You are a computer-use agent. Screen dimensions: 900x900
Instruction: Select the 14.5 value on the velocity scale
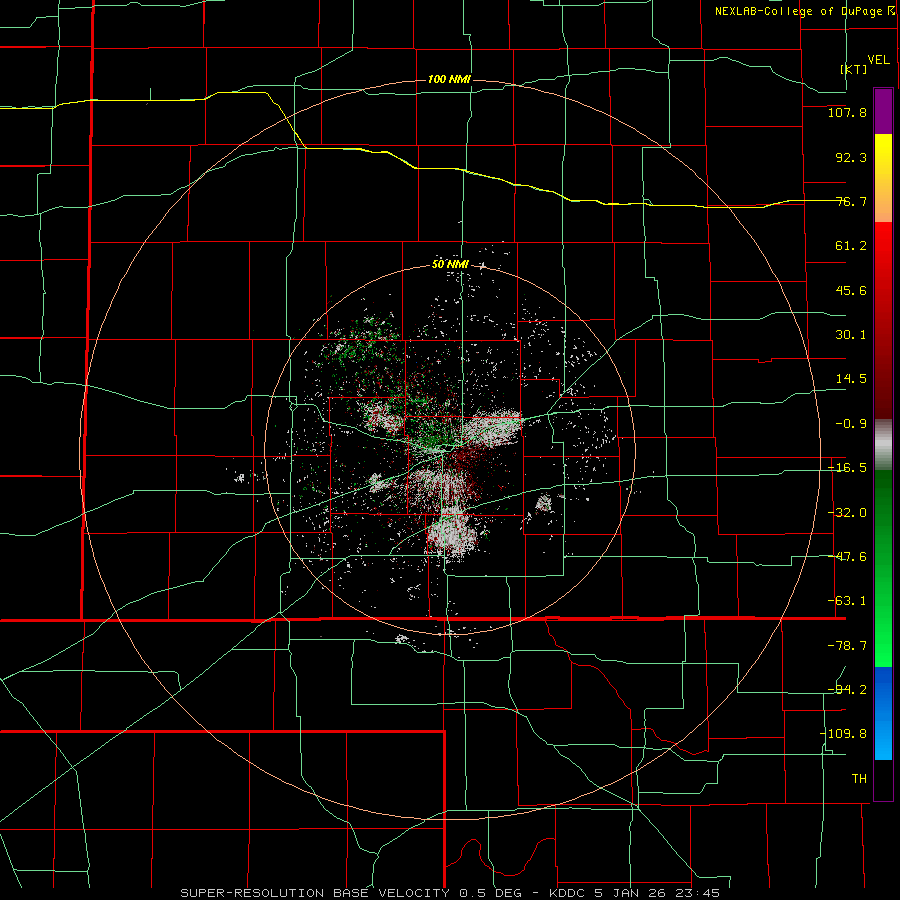click(851, 379)
